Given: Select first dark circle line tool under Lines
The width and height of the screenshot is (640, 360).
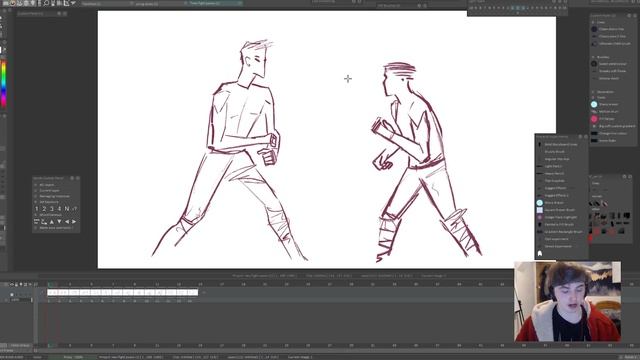Looking at the screenshot, I should point(594,29).
